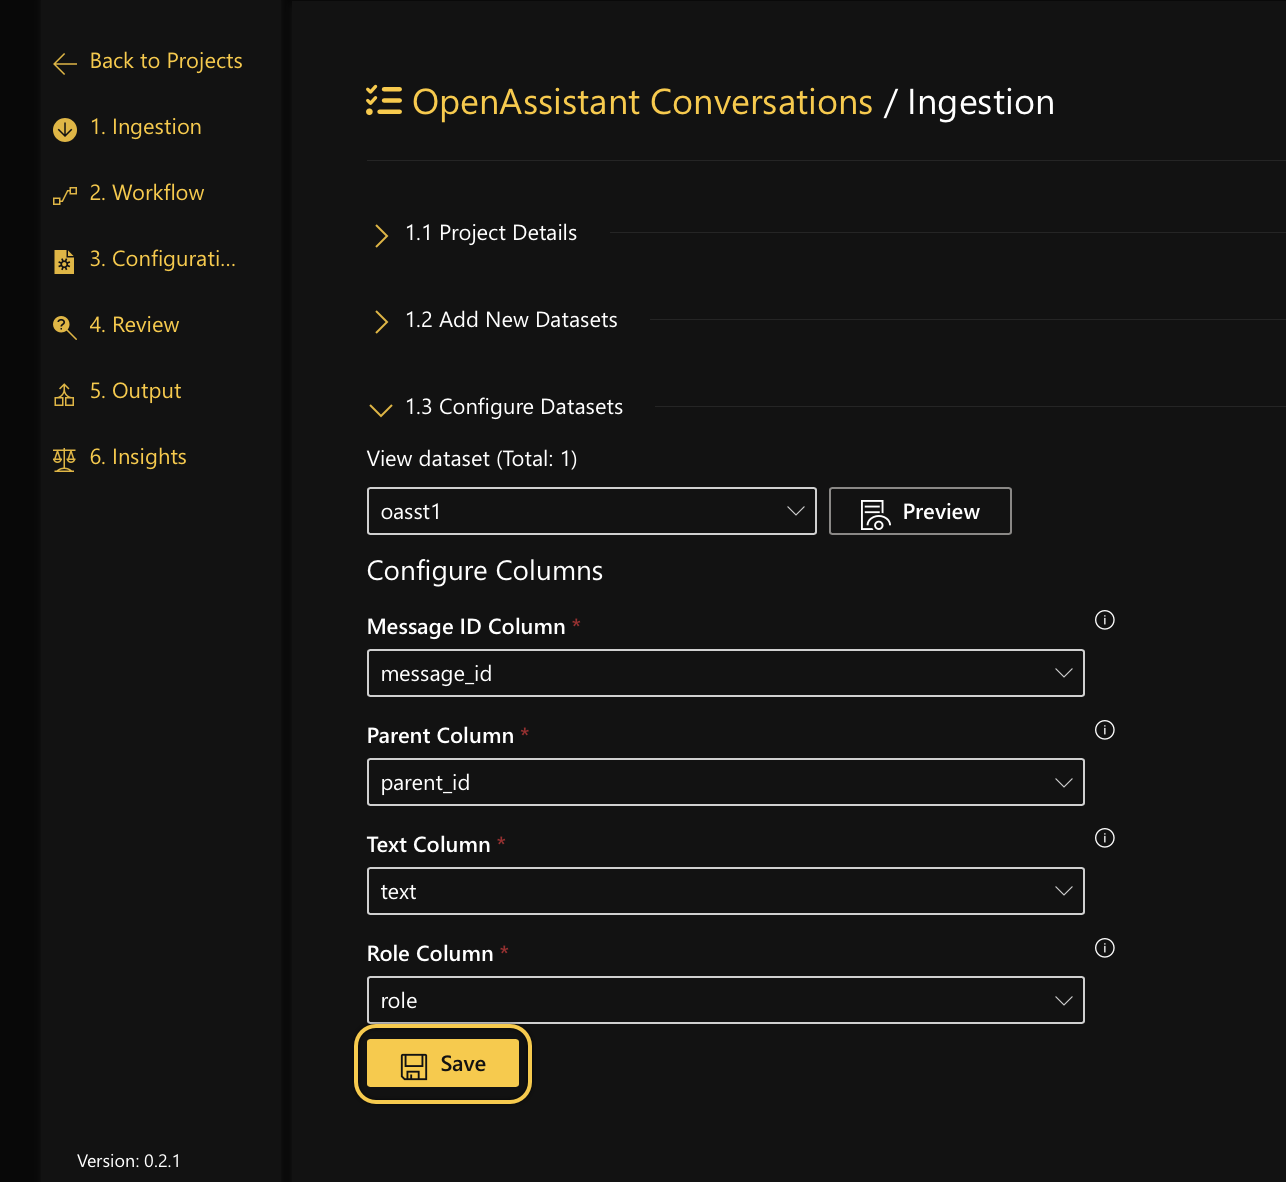
Task: Click the Review magnifier icon
Action: 65,327
